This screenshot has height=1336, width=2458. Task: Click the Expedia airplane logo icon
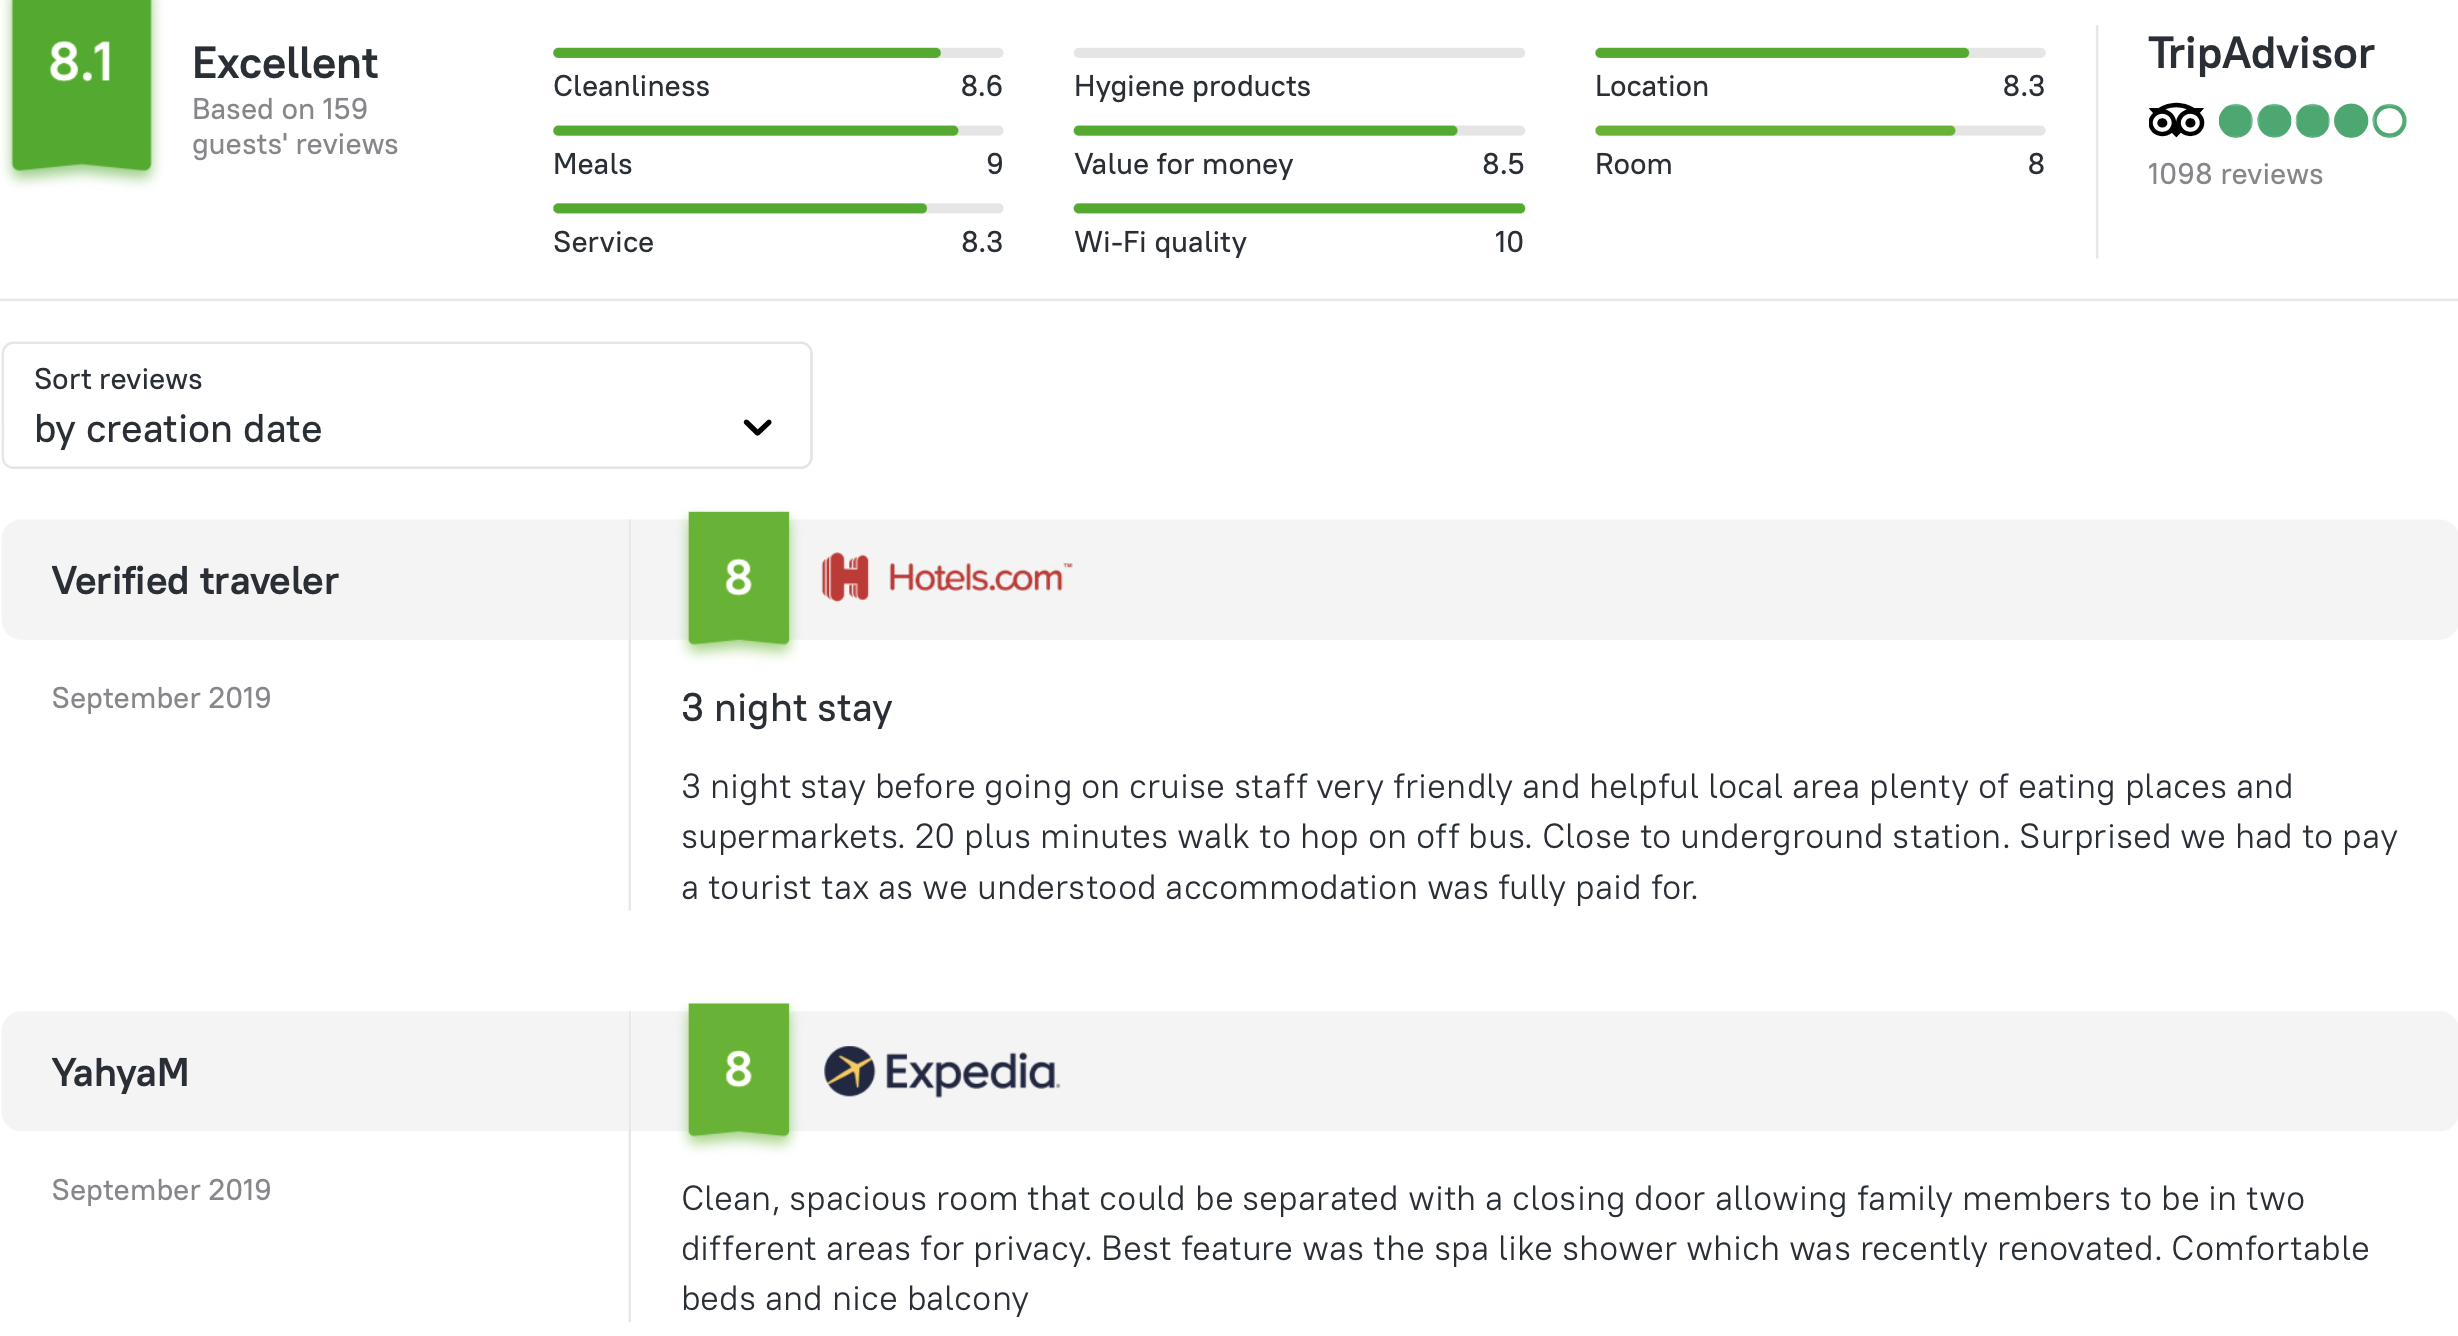(849, 1071)
